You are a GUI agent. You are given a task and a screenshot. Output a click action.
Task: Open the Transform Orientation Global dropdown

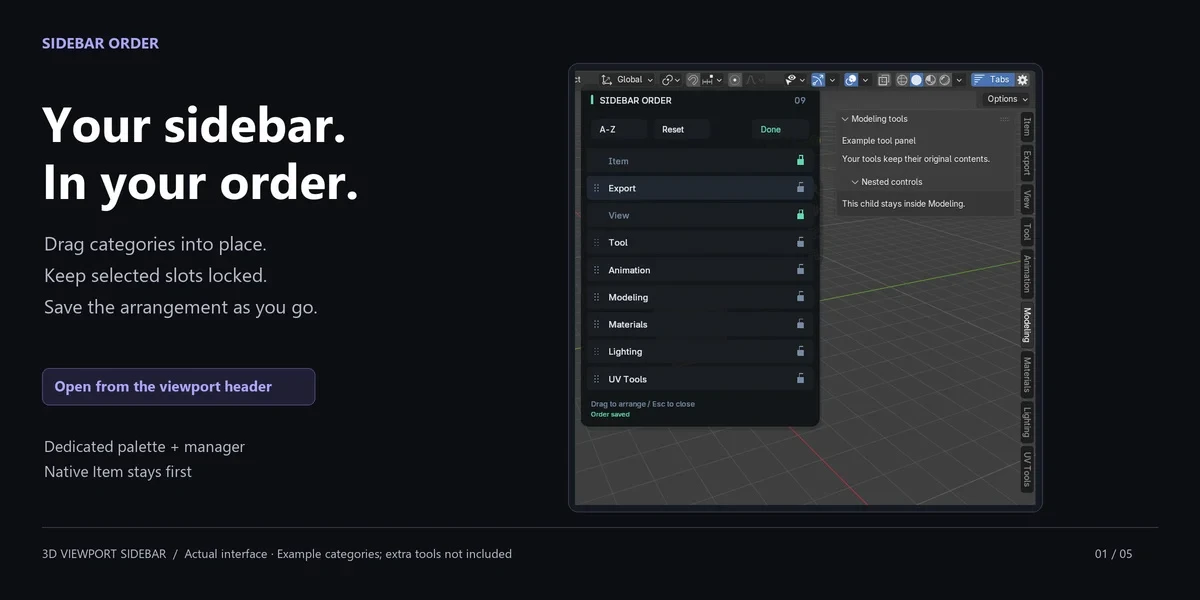[x=627, y=80]
